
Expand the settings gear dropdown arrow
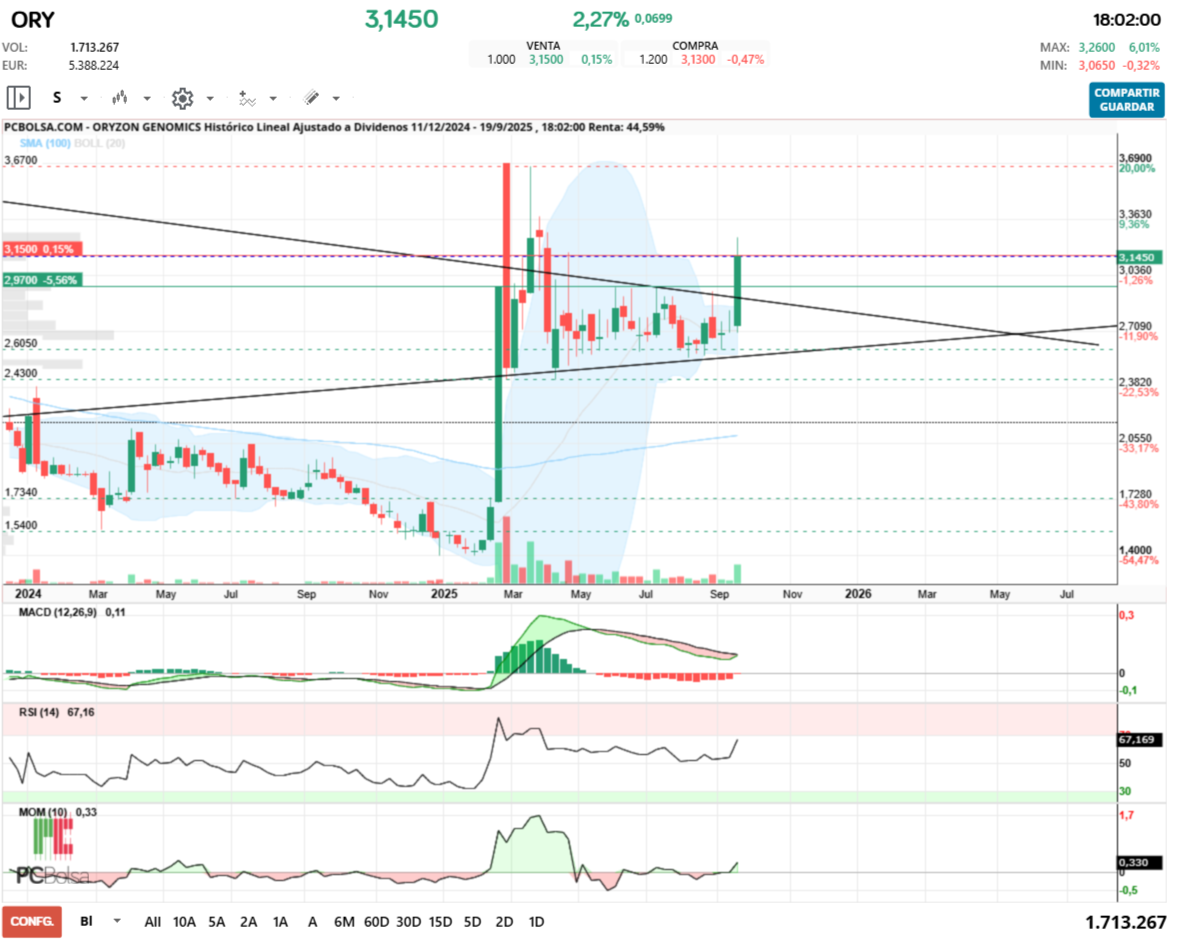(x=210, y=98)
